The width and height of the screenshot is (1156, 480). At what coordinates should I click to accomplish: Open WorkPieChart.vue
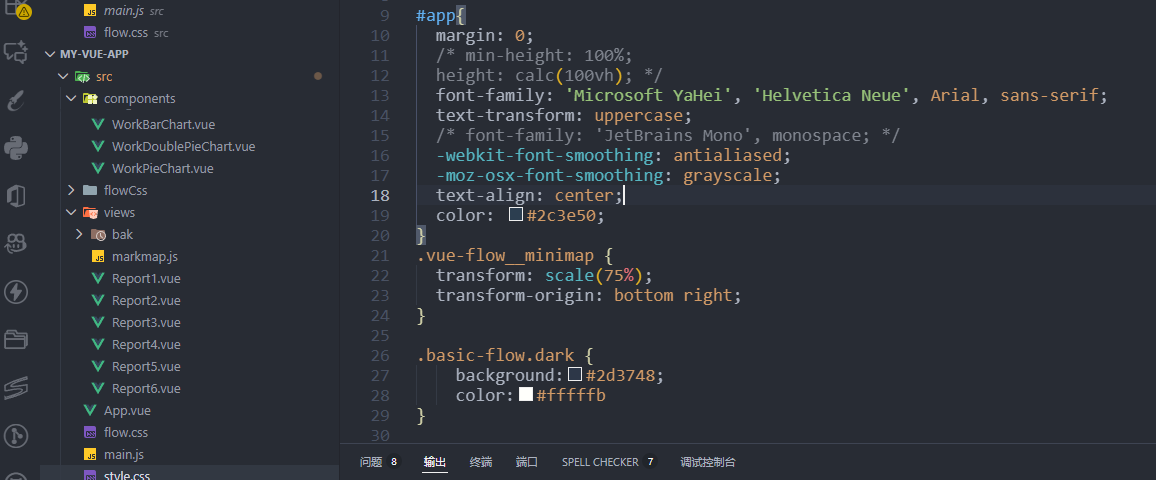coord(163,169)
